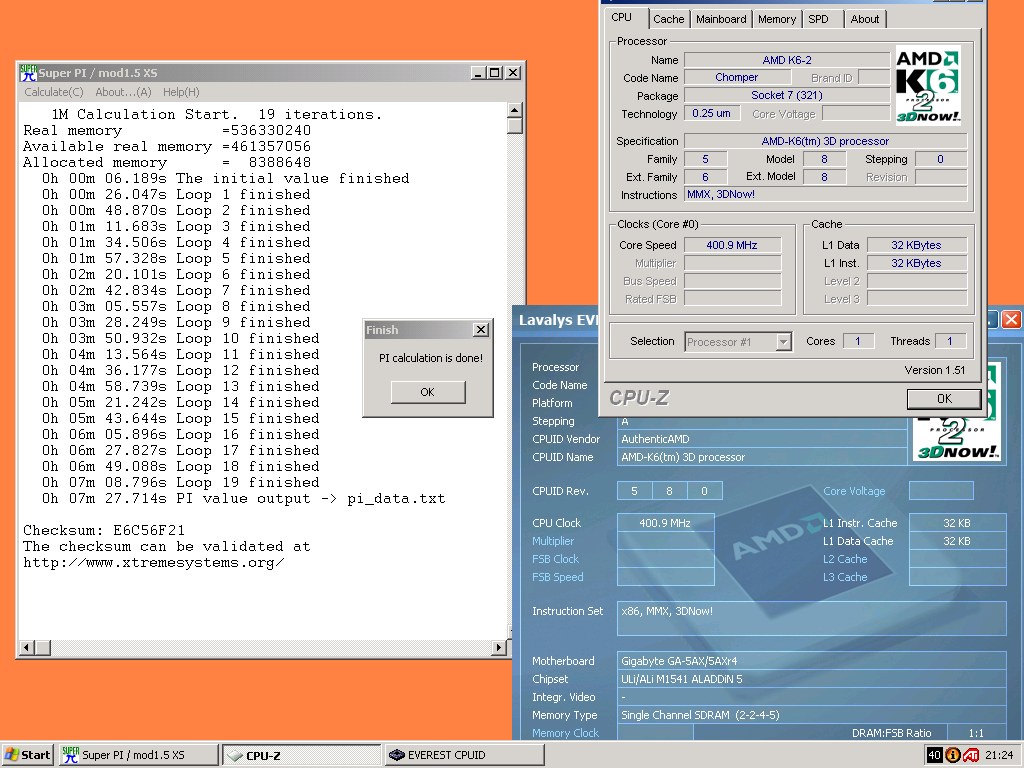Click Super PI vertical scrollbar thumb
Screen dimensions: 1024x768
click(515, 125)
